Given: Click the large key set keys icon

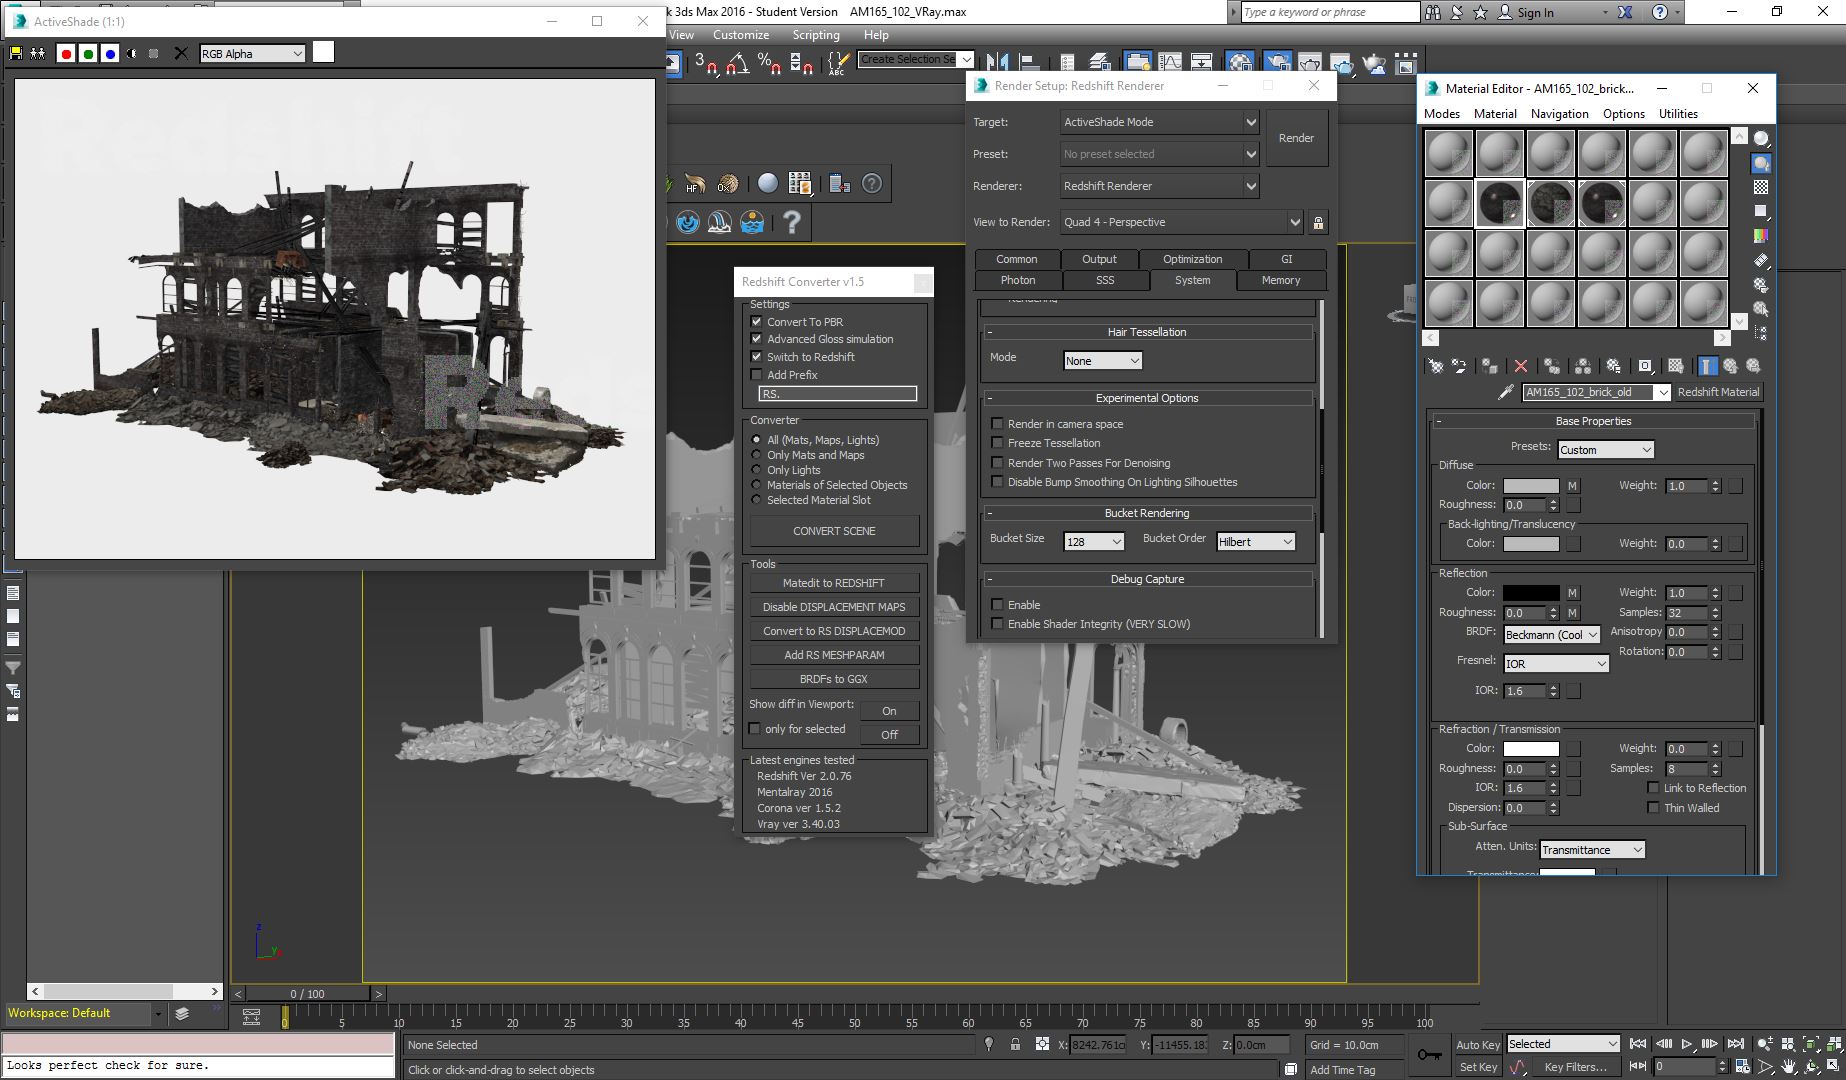Looking at the screenshot, I should (x=1429, y=1055).
